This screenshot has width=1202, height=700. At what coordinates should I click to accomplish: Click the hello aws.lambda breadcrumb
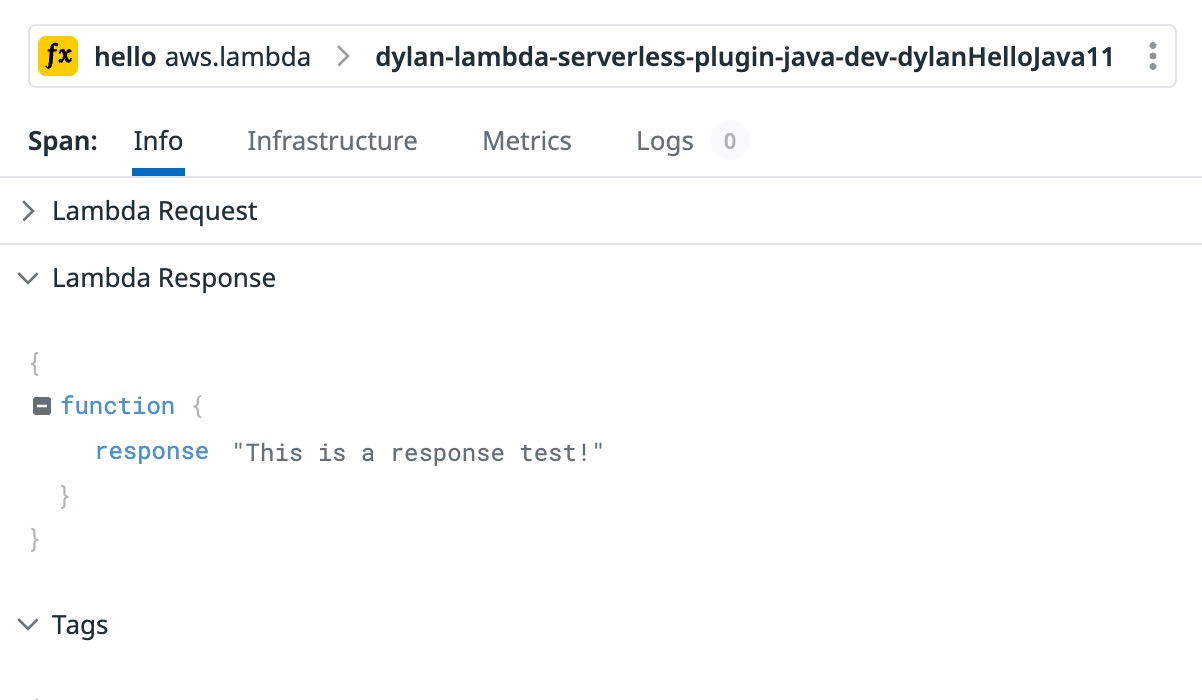click(203, 57)
